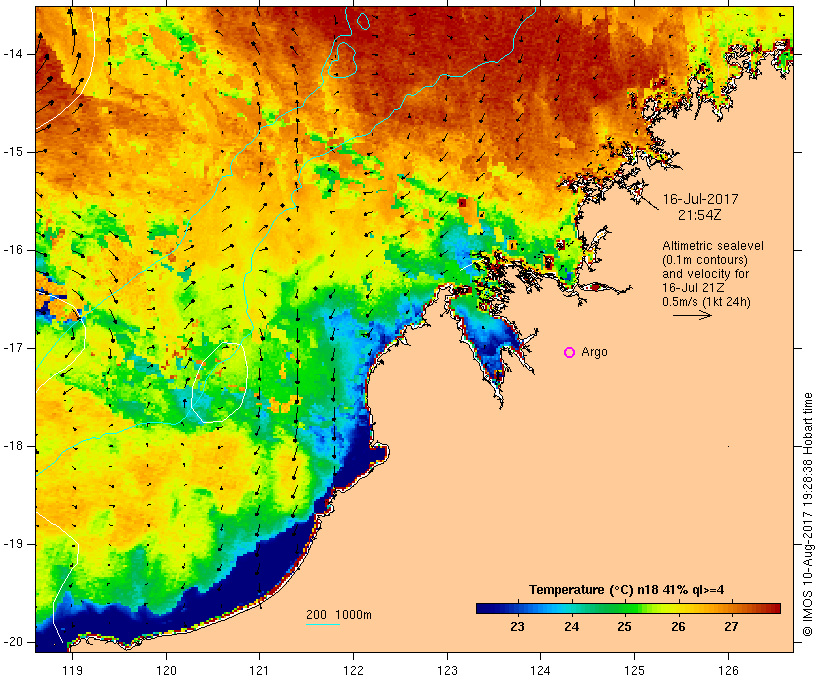This screenshot has width=820, height=680.
Task: Click the 125 longitude axis label
Action: (x=634, y=671)
